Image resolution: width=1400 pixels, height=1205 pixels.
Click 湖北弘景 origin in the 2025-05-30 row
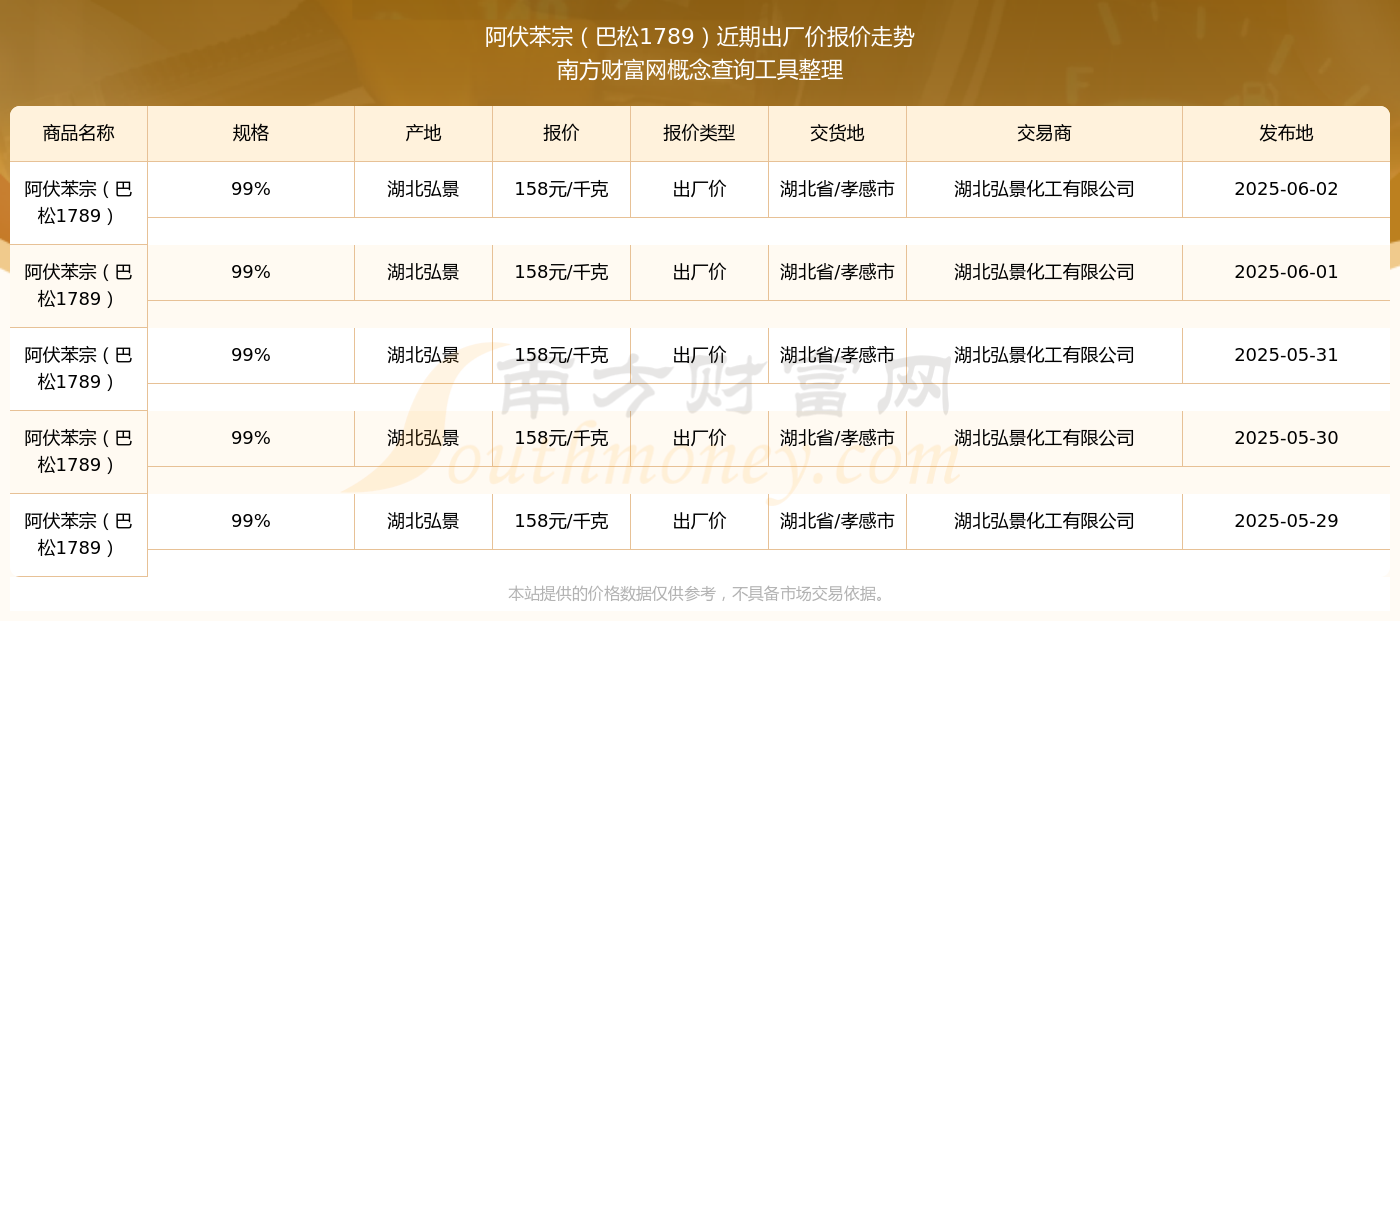(x=423, y=438)
